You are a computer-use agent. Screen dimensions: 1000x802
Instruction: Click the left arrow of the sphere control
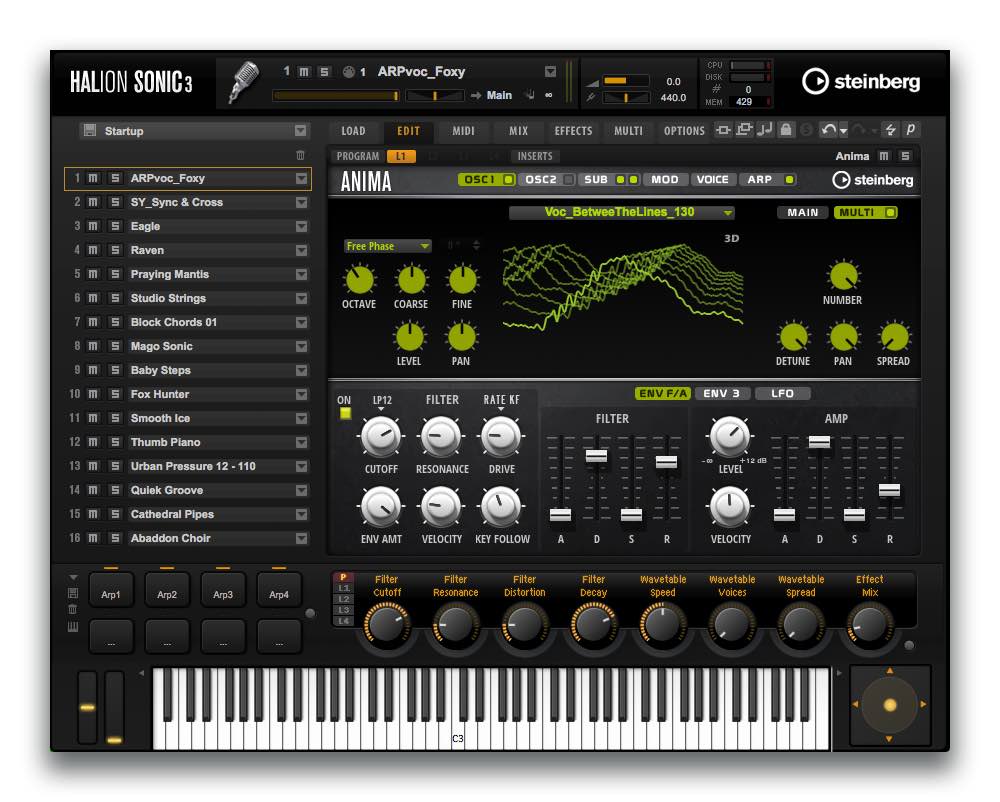[856, 704]
